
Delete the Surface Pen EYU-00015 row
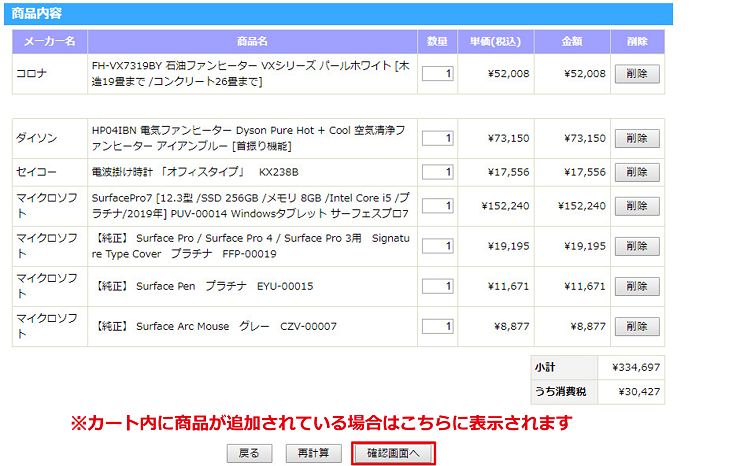tap(637, 286)
